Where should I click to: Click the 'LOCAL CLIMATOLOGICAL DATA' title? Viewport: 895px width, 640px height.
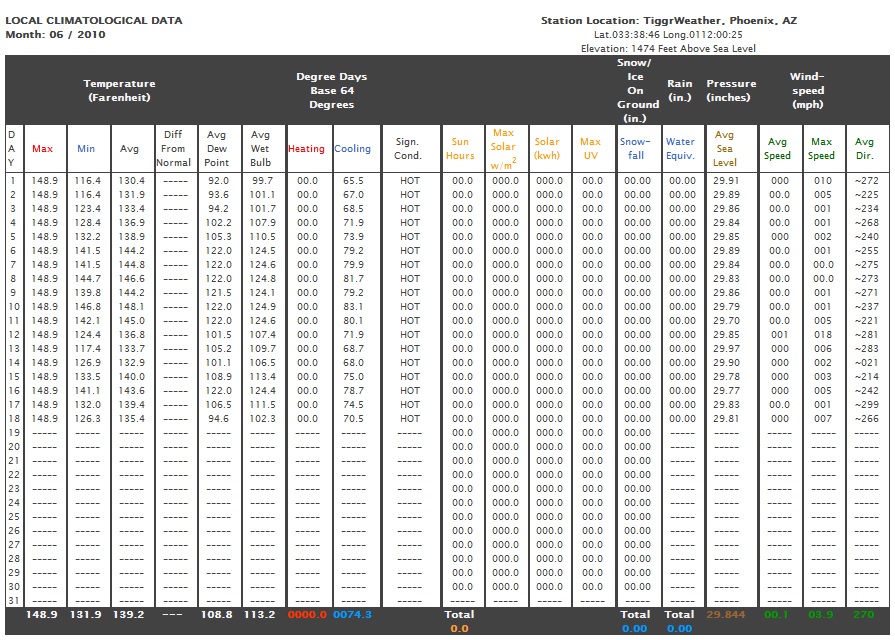94,21
